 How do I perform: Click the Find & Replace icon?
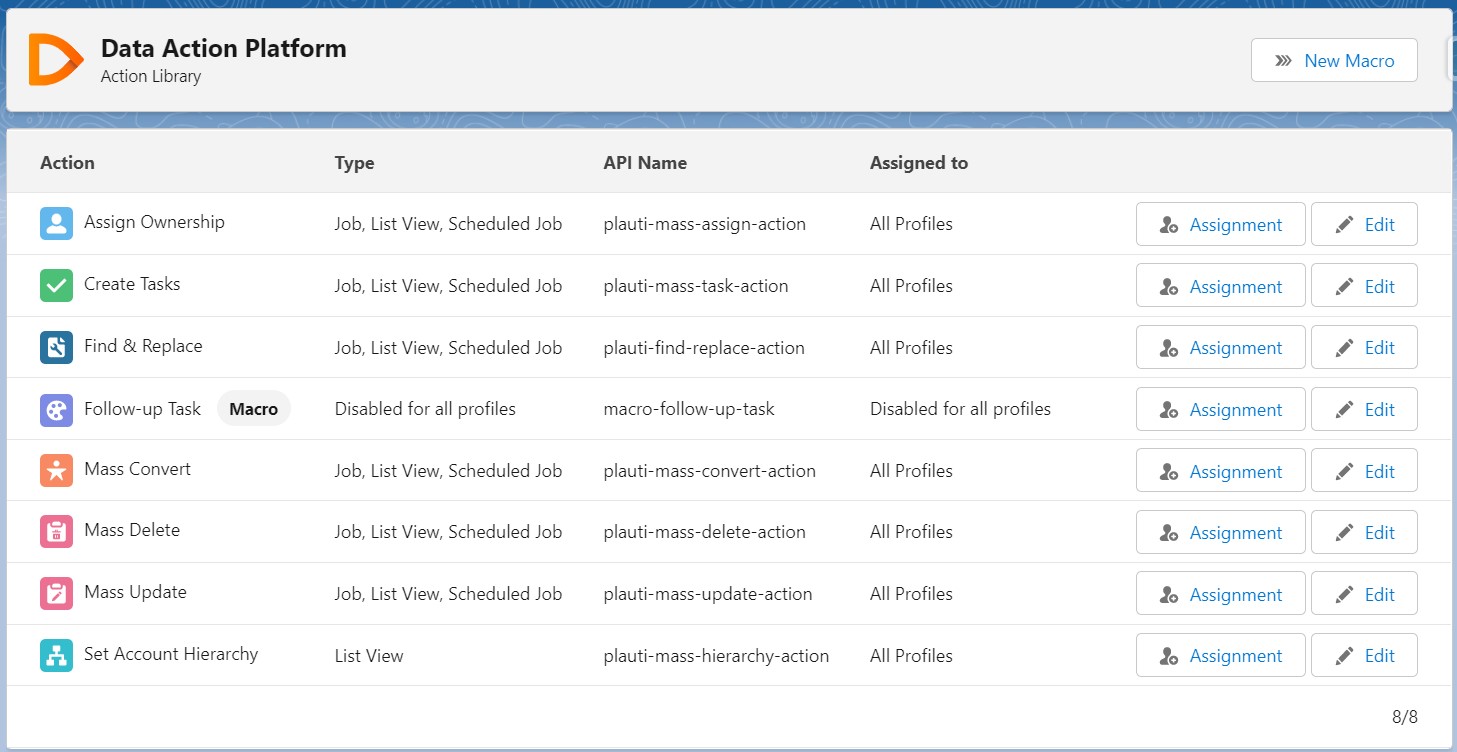[56, 347]
